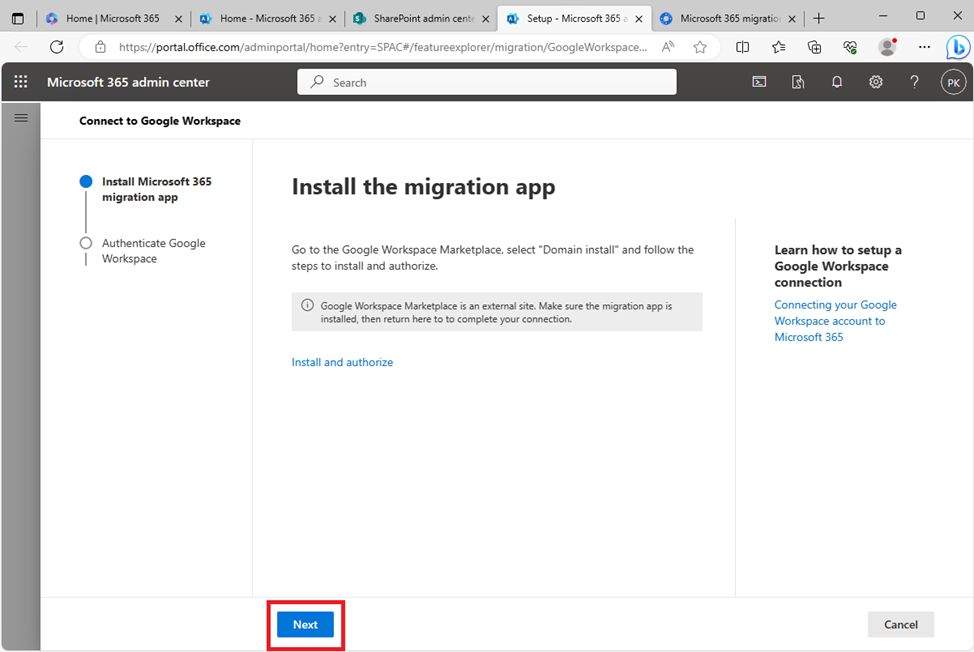Click the Cancel button

[x=900, y=624]
